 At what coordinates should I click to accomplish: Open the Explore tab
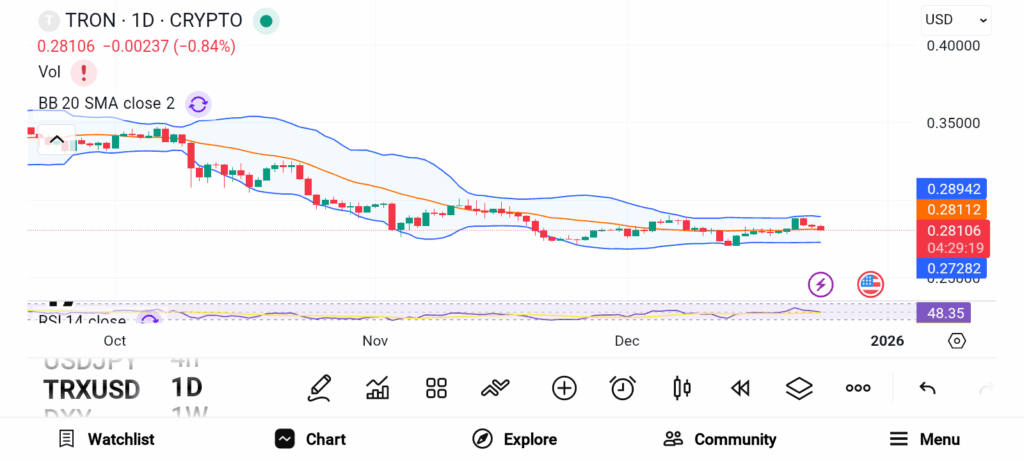point(514,439)
